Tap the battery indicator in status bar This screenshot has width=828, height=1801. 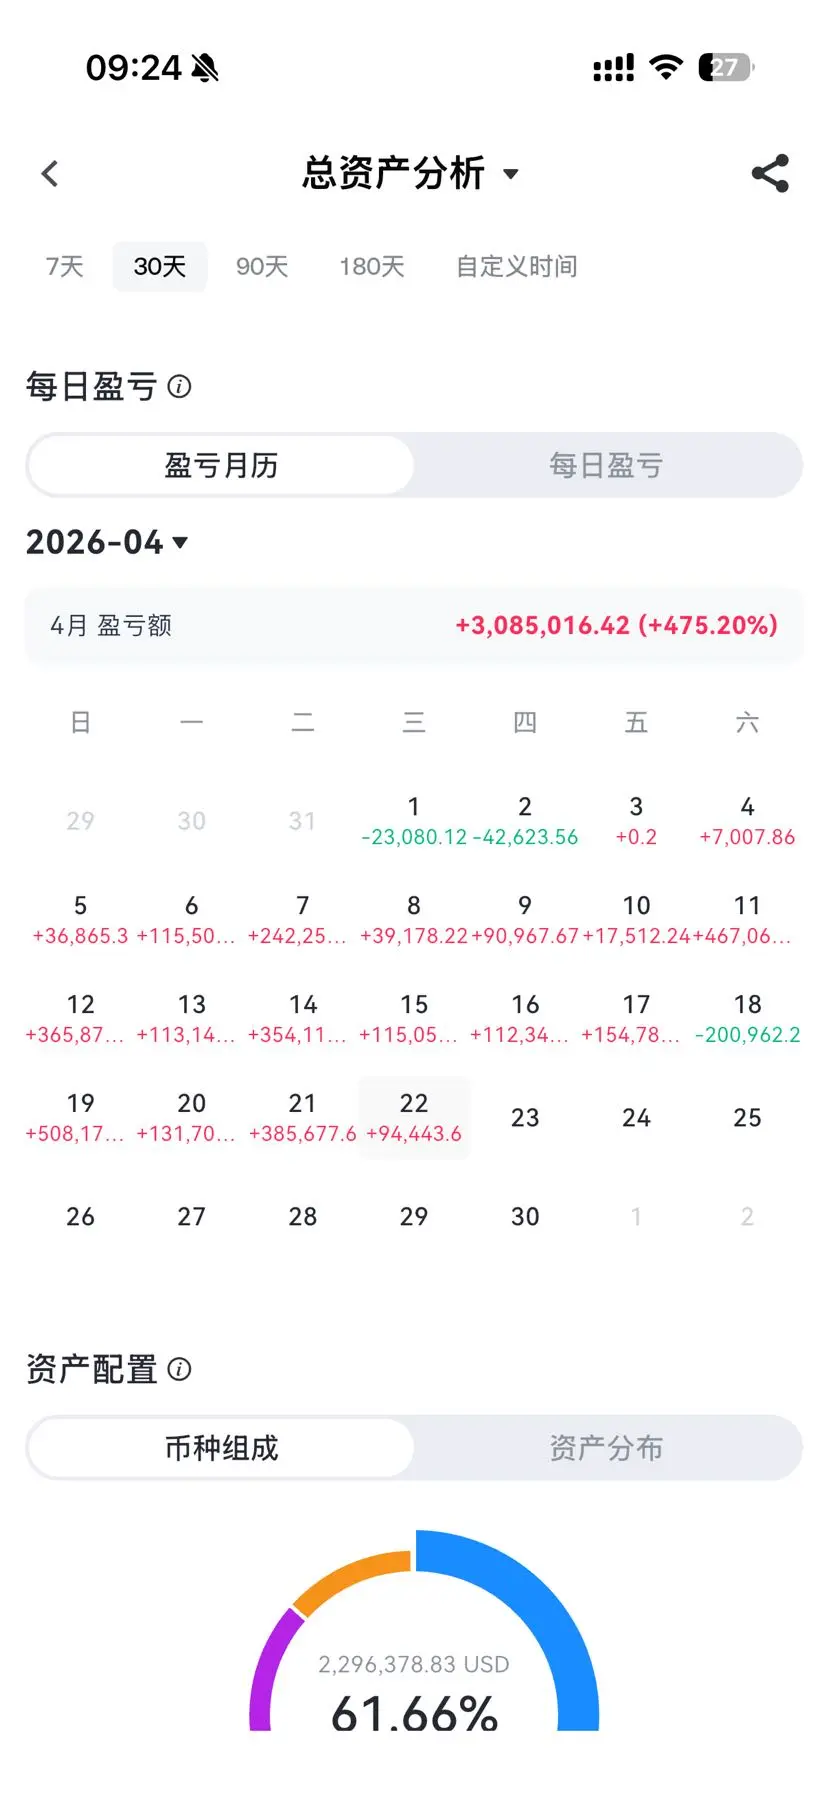[x=726, y=68]
